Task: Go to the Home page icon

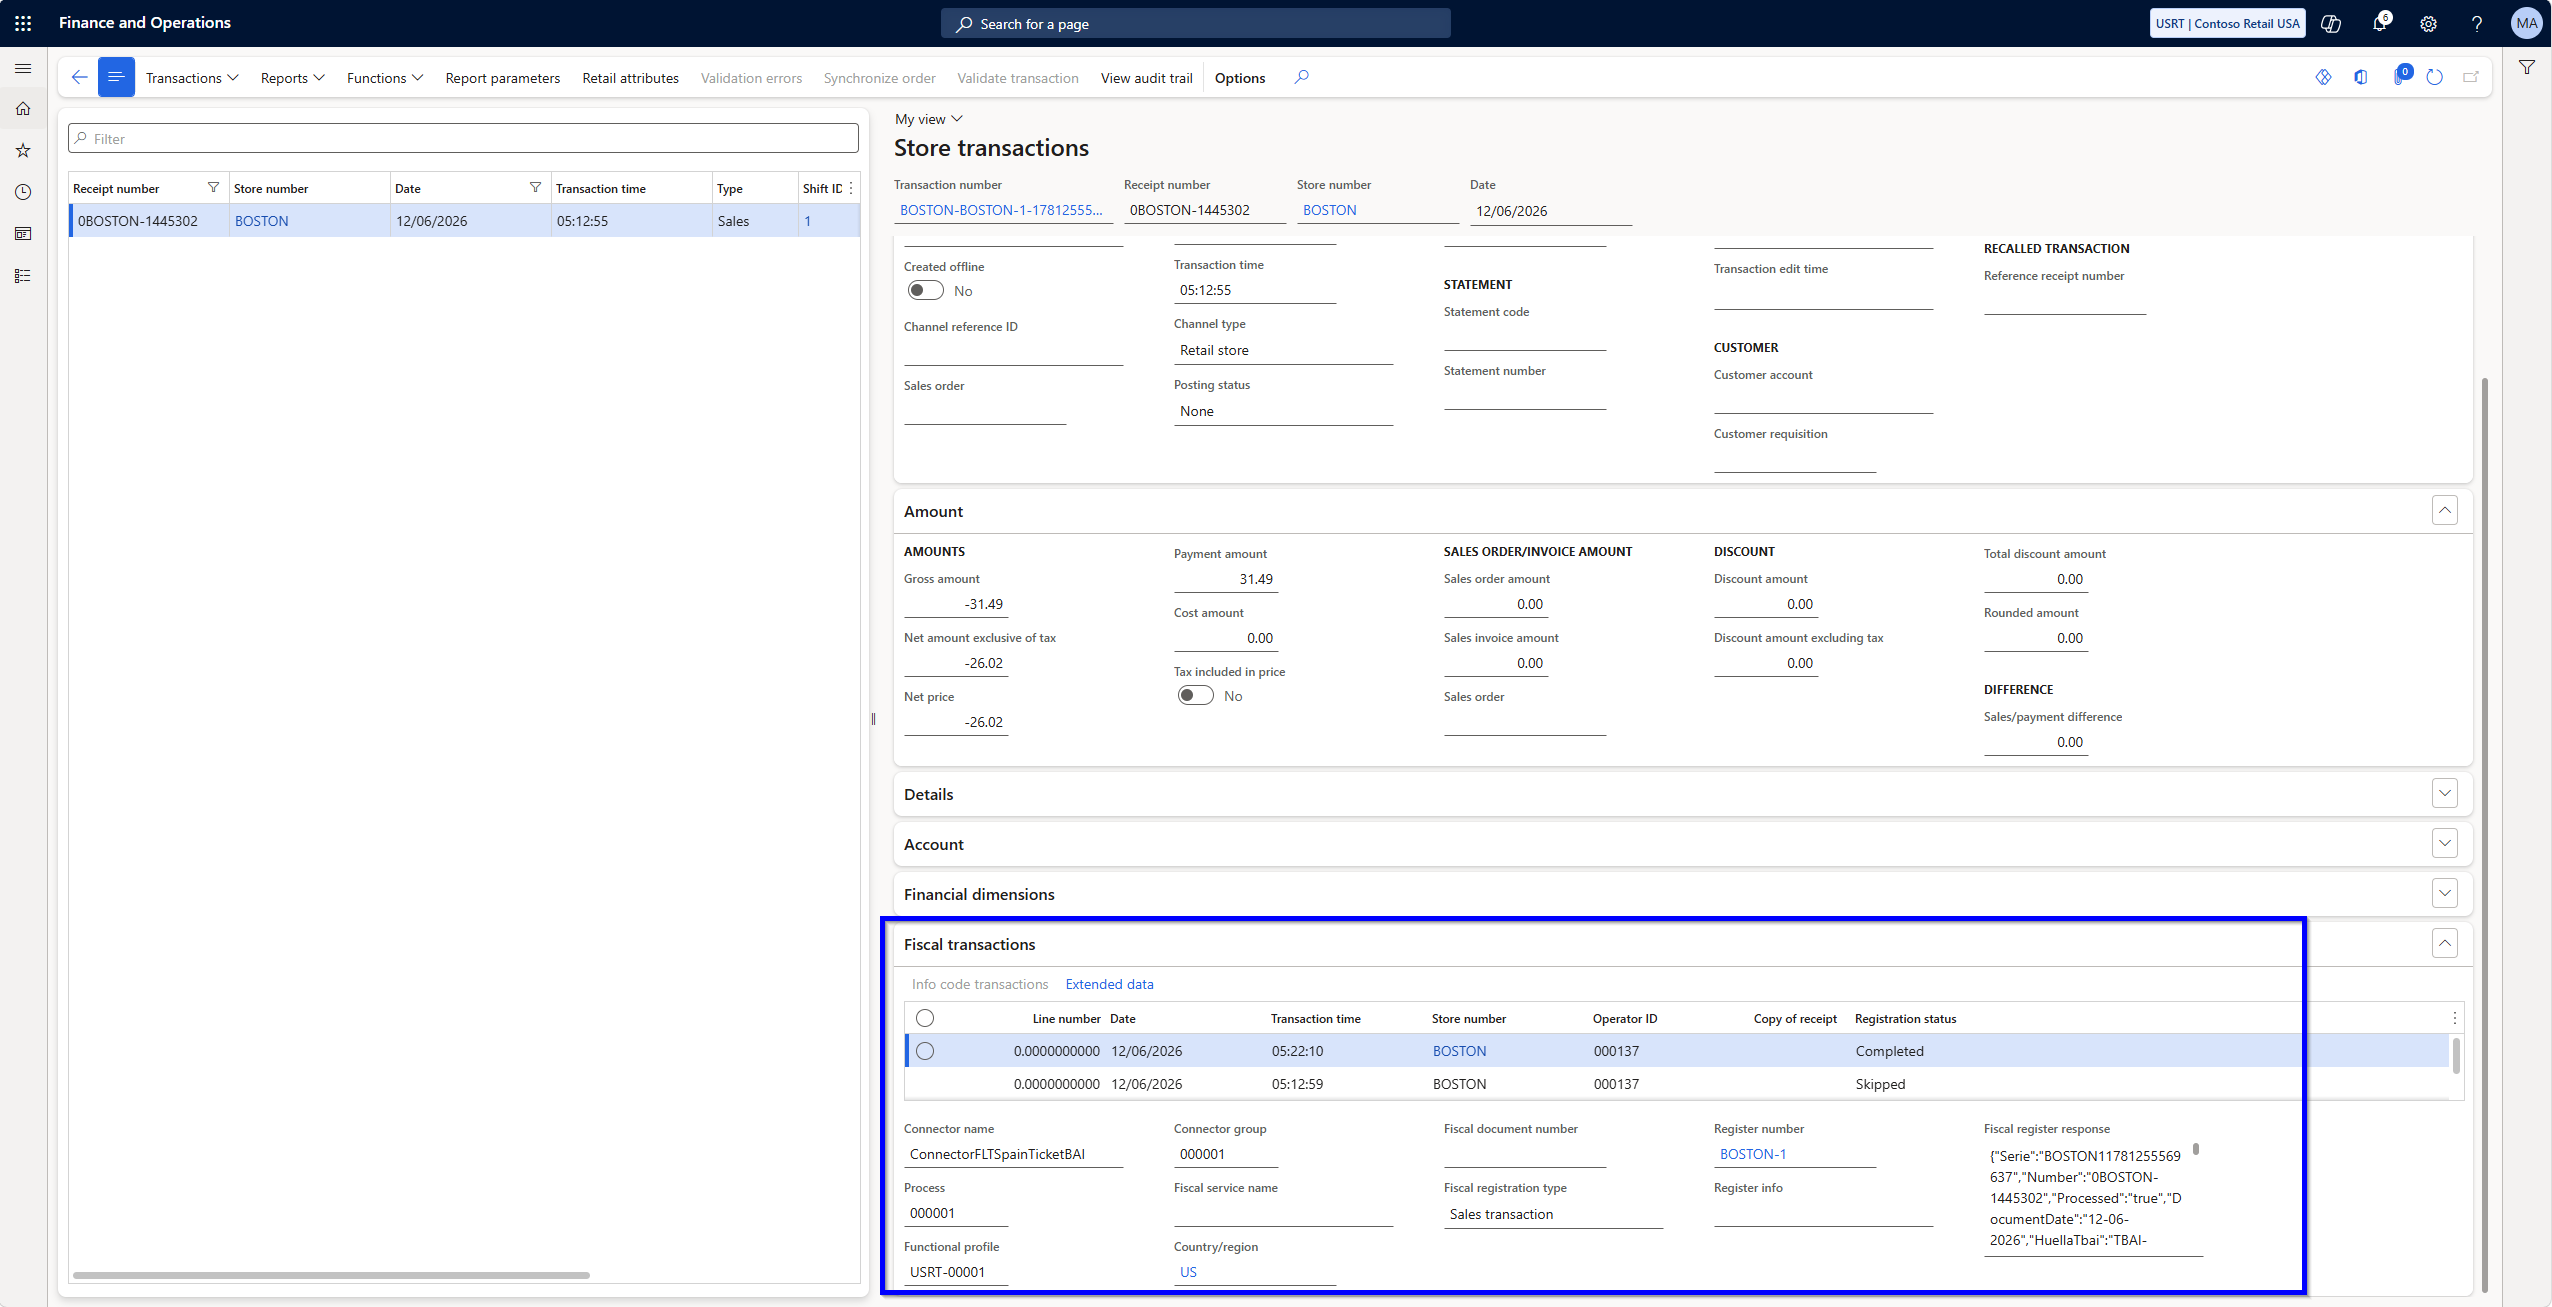Action: (x=23, y=109)
